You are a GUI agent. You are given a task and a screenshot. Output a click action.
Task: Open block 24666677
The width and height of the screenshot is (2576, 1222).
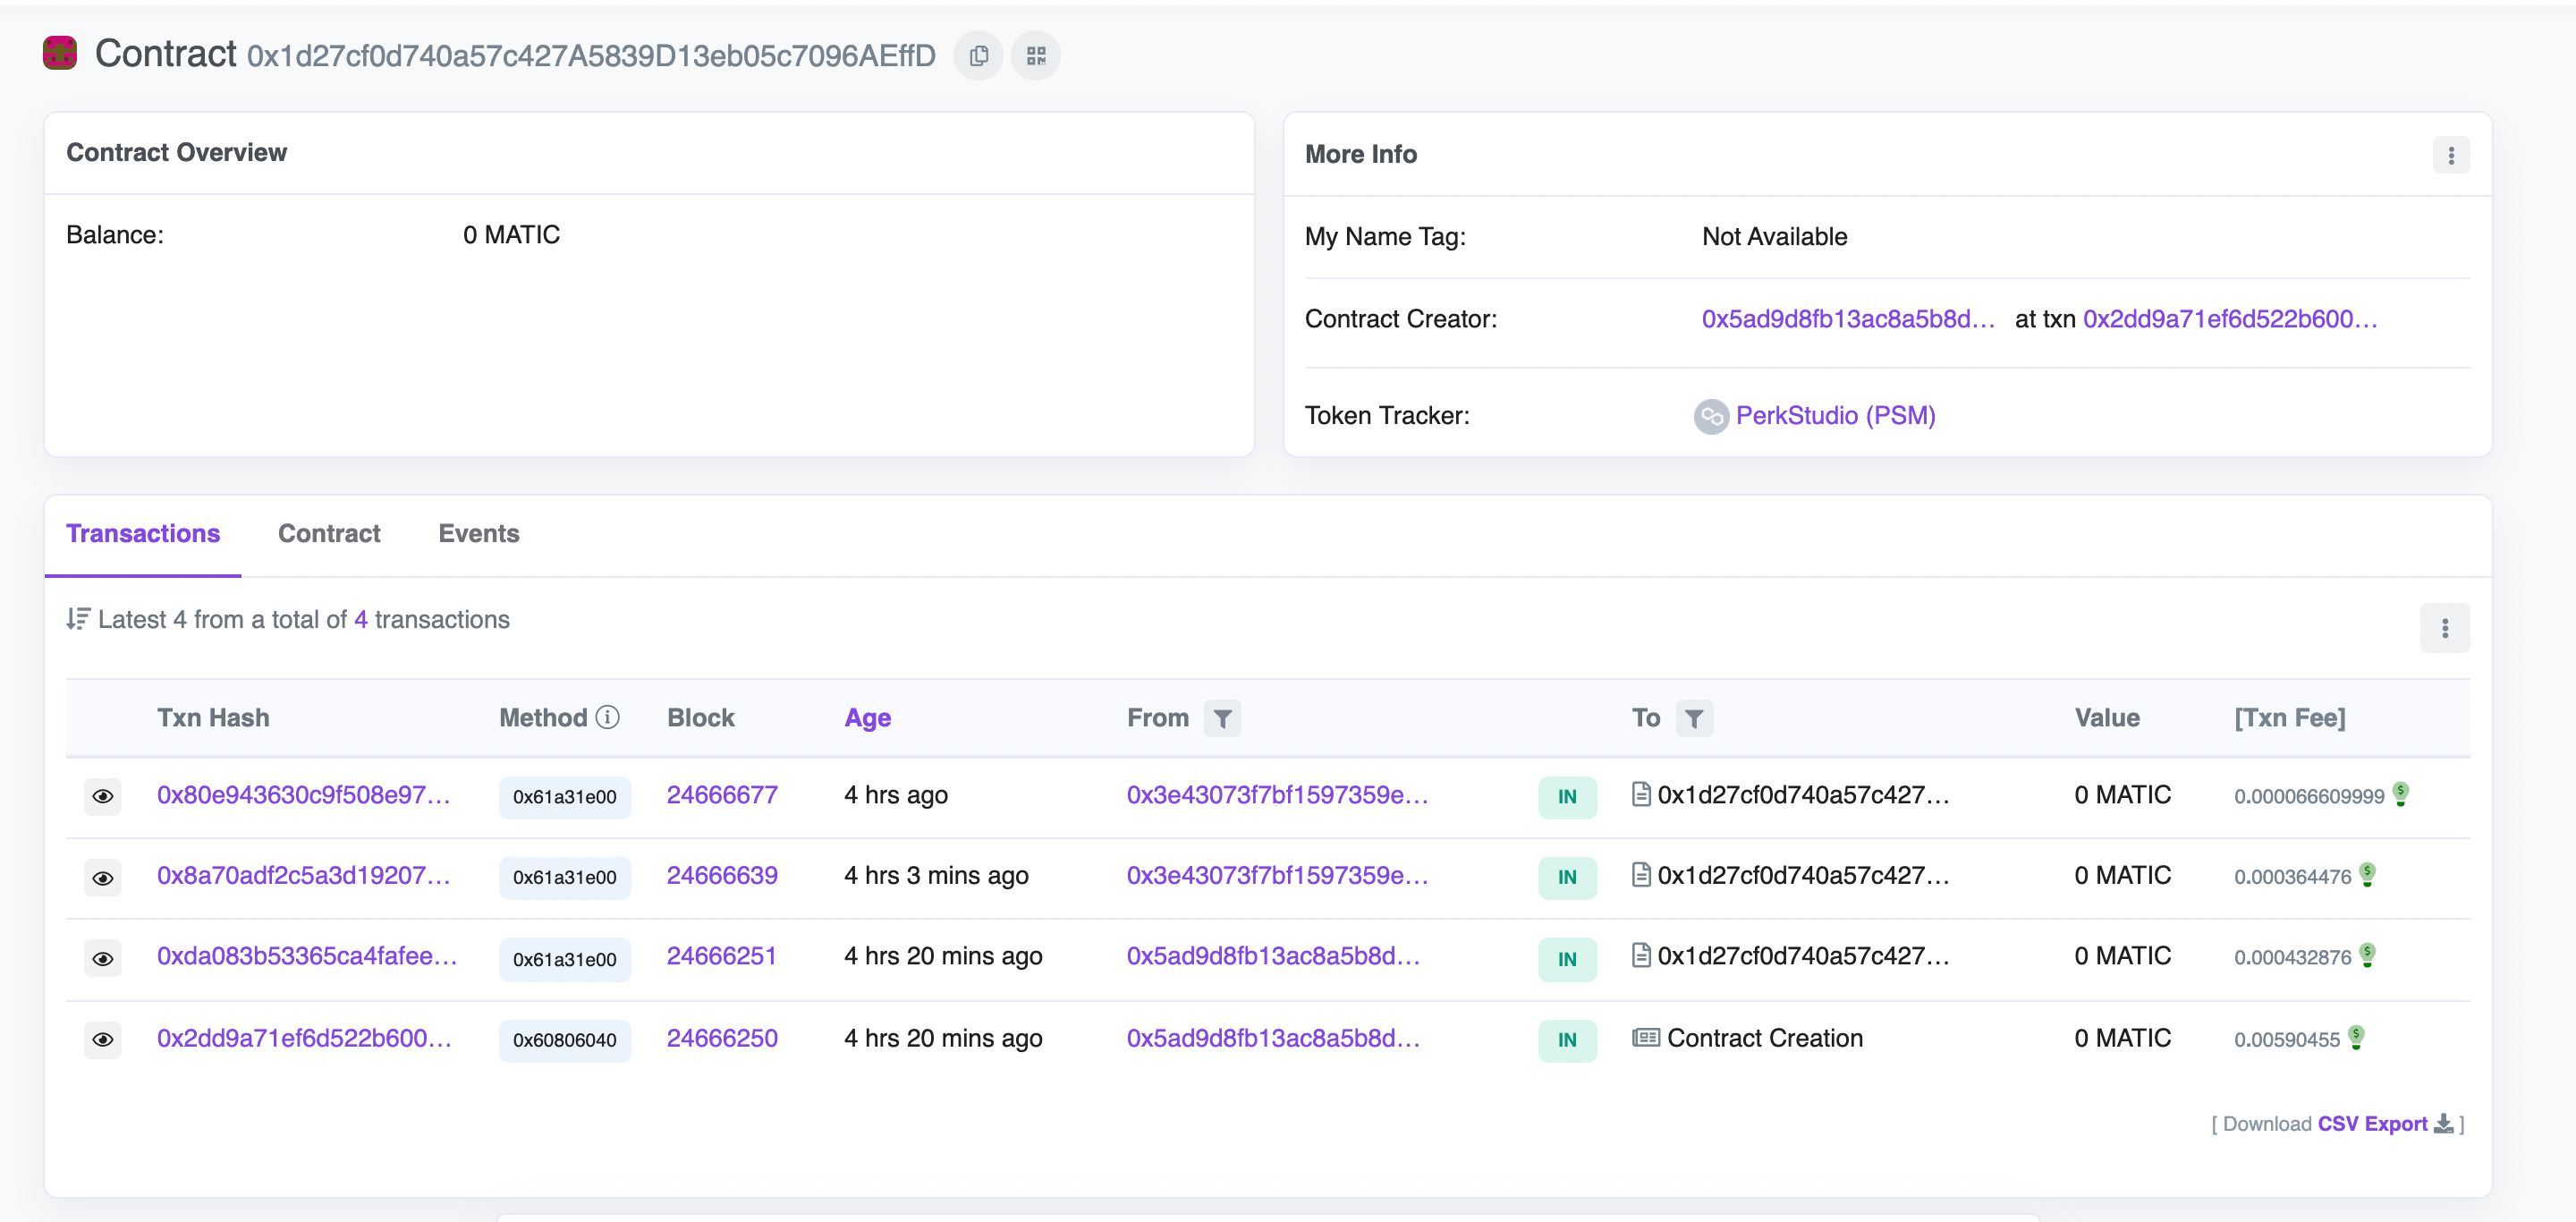click(x=722, y=795)
